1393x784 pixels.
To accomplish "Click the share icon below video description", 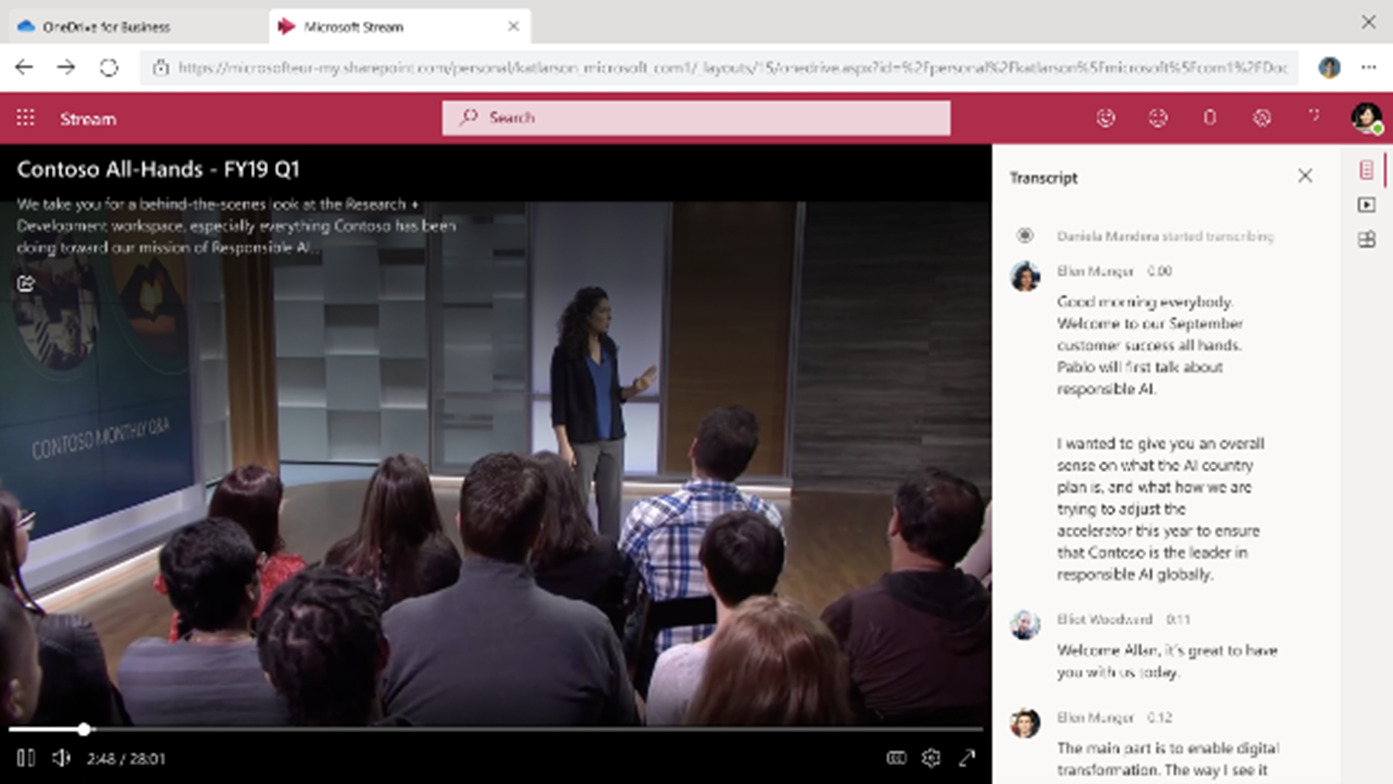I will 26,283.
